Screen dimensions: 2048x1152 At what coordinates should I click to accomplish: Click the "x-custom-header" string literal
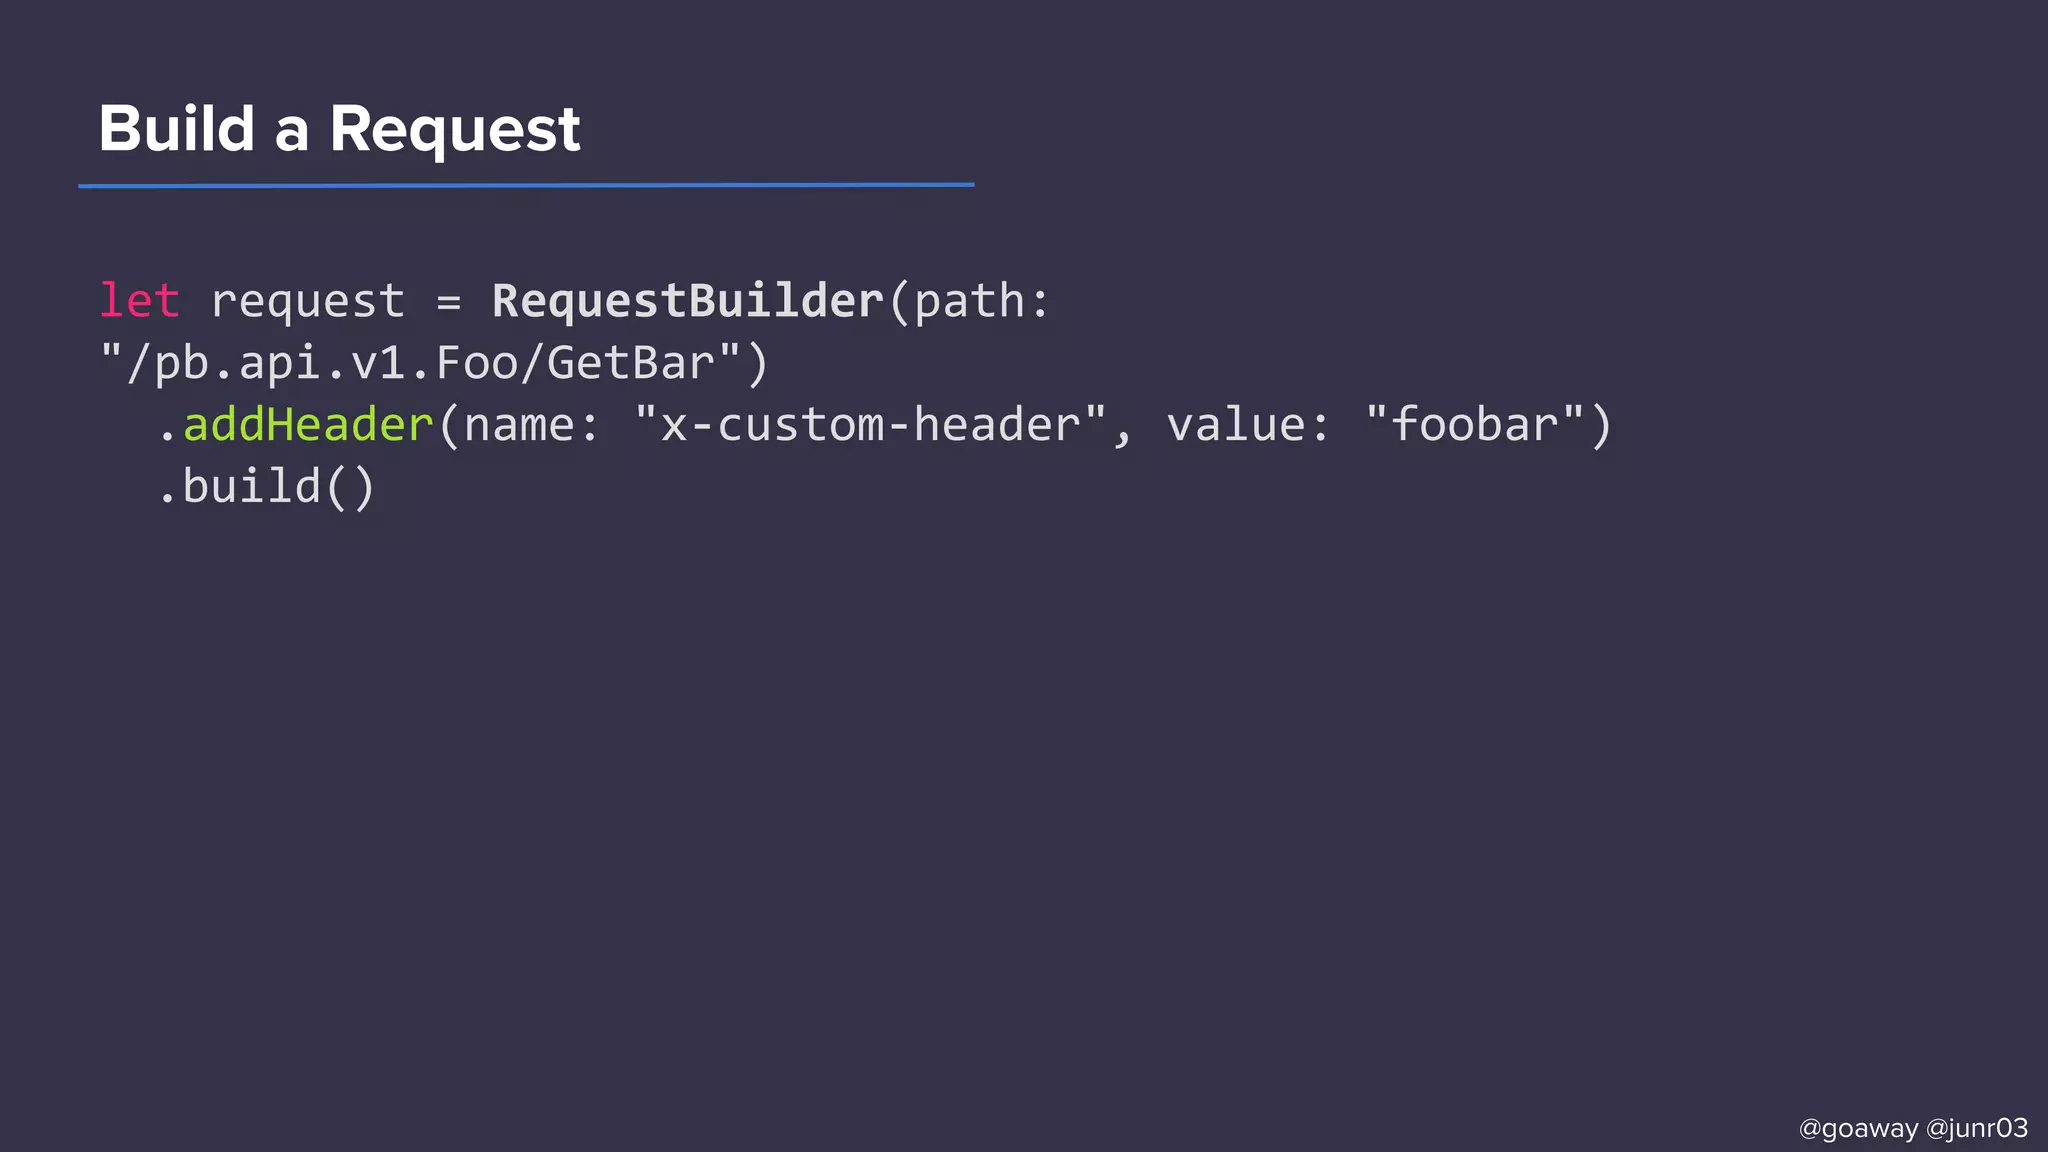[x=870, y=425]
